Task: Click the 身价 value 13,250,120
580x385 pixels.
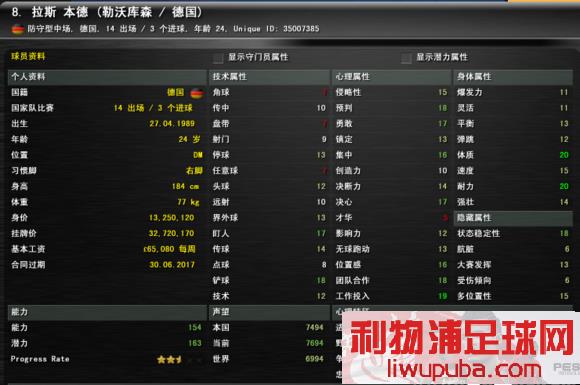Action: (172, 218)
